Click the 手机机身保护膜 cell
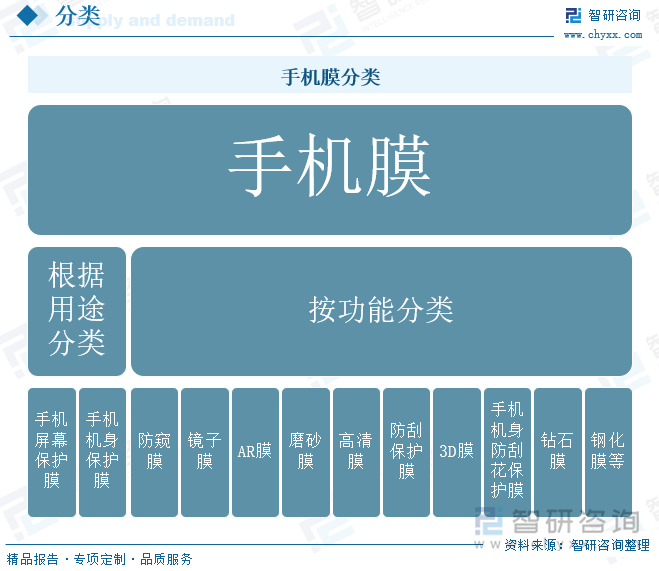Viewport: 659px width, 571px height. (x=102, y=452)
